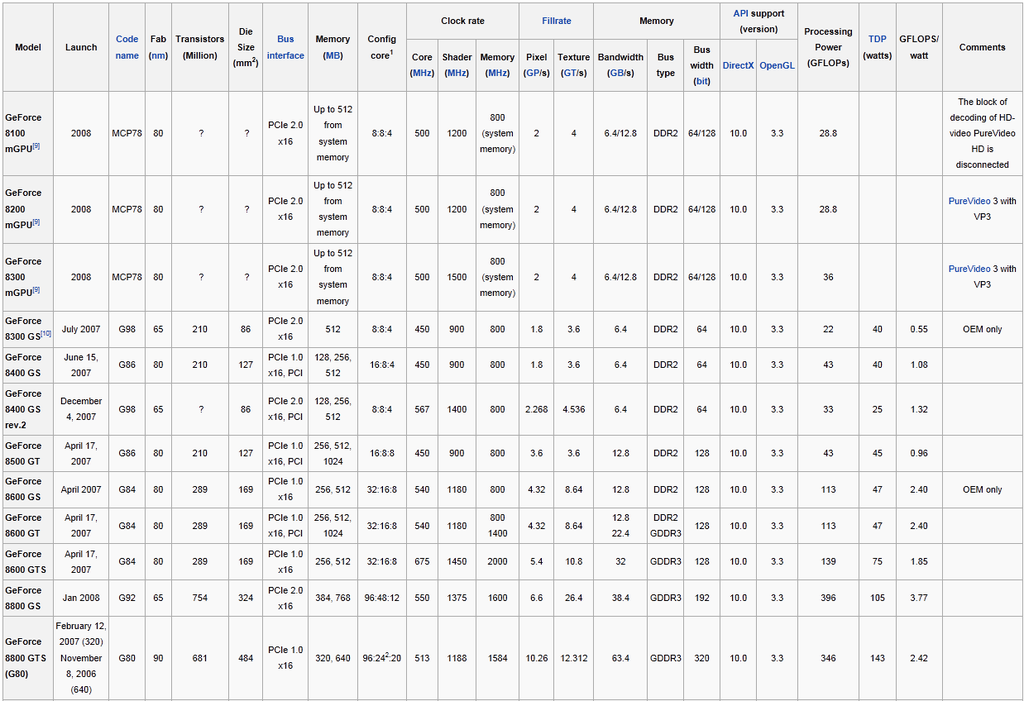Click the 1.32 GFLOPS/watt value
This screenshot has width=1024, height=701.
pos(919,410)
